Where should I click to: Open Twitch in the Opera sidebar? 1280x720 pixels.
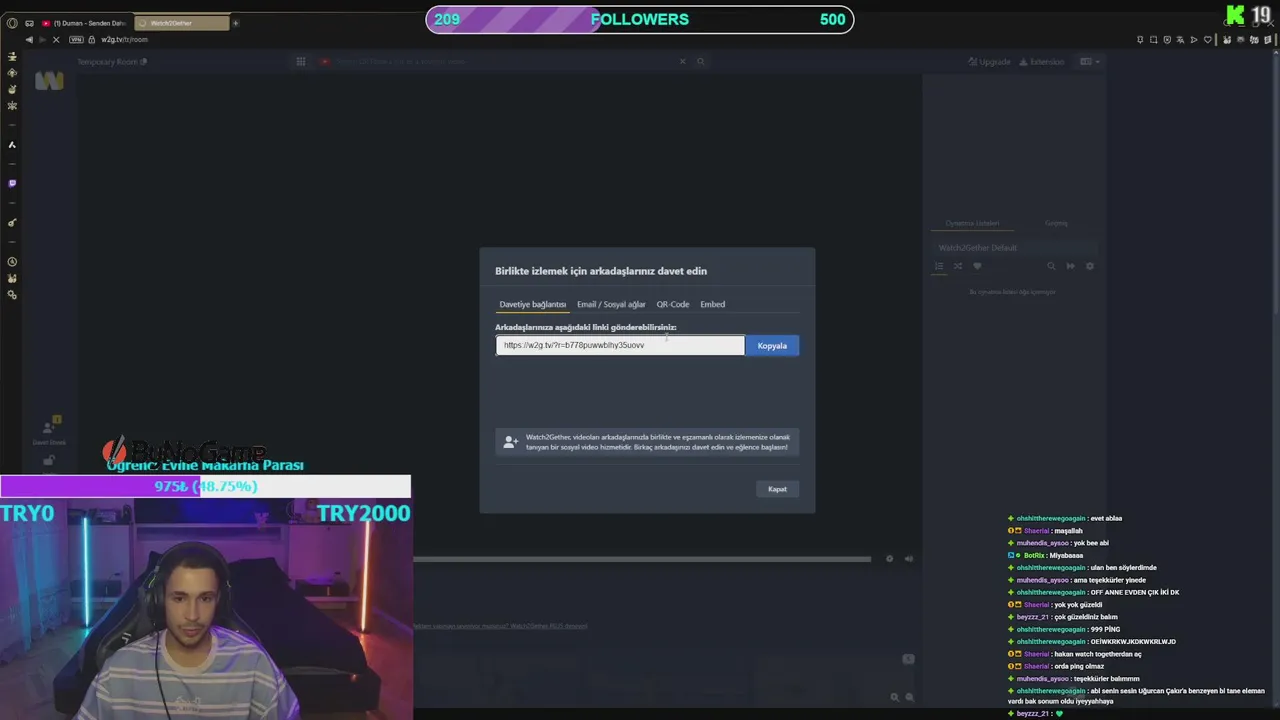12,184
